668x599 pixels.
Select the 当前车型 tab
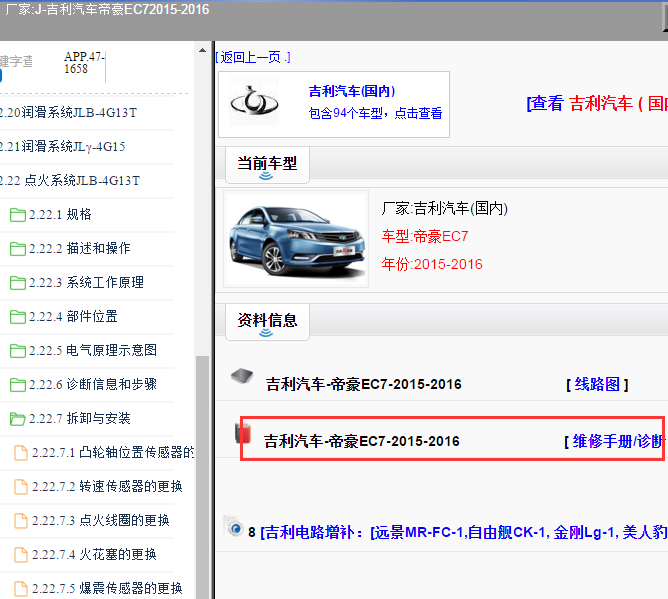click(x=267, y=165)
